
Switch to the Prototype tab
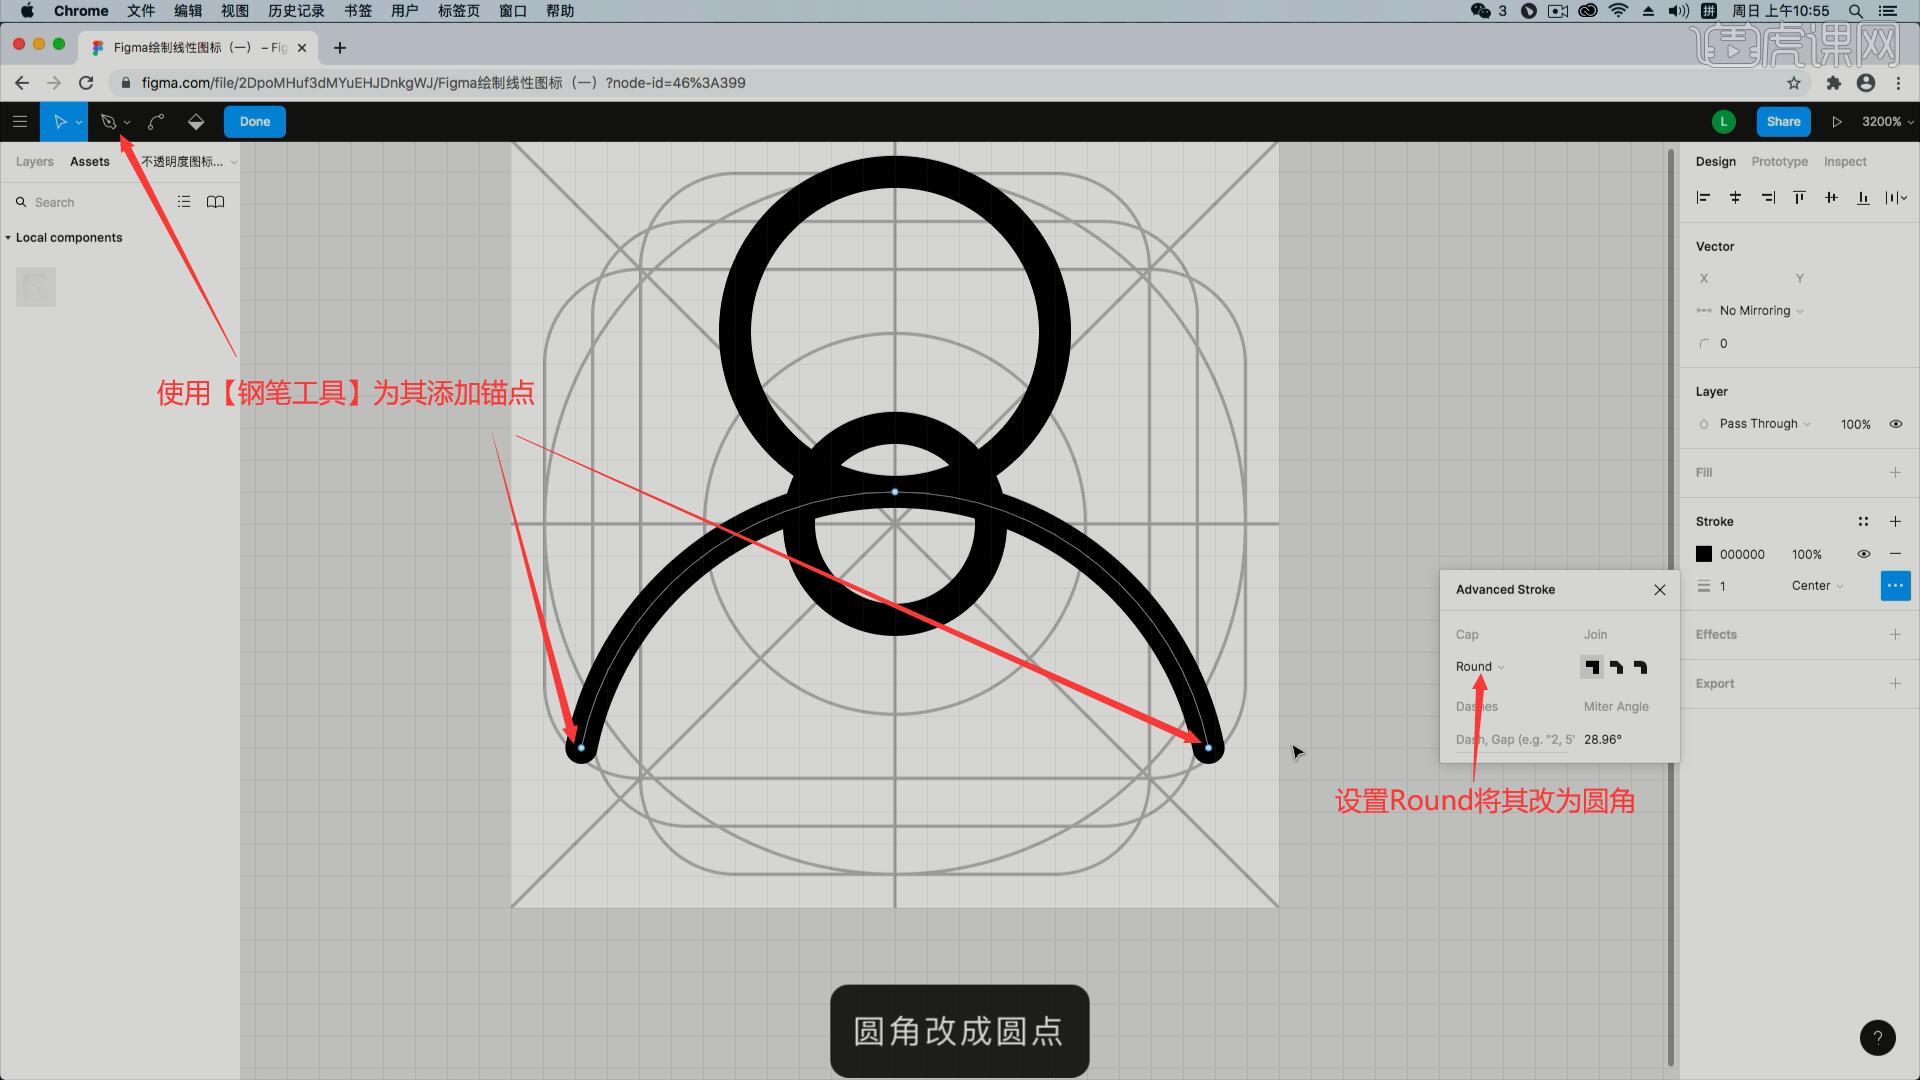coord(1779,162)
